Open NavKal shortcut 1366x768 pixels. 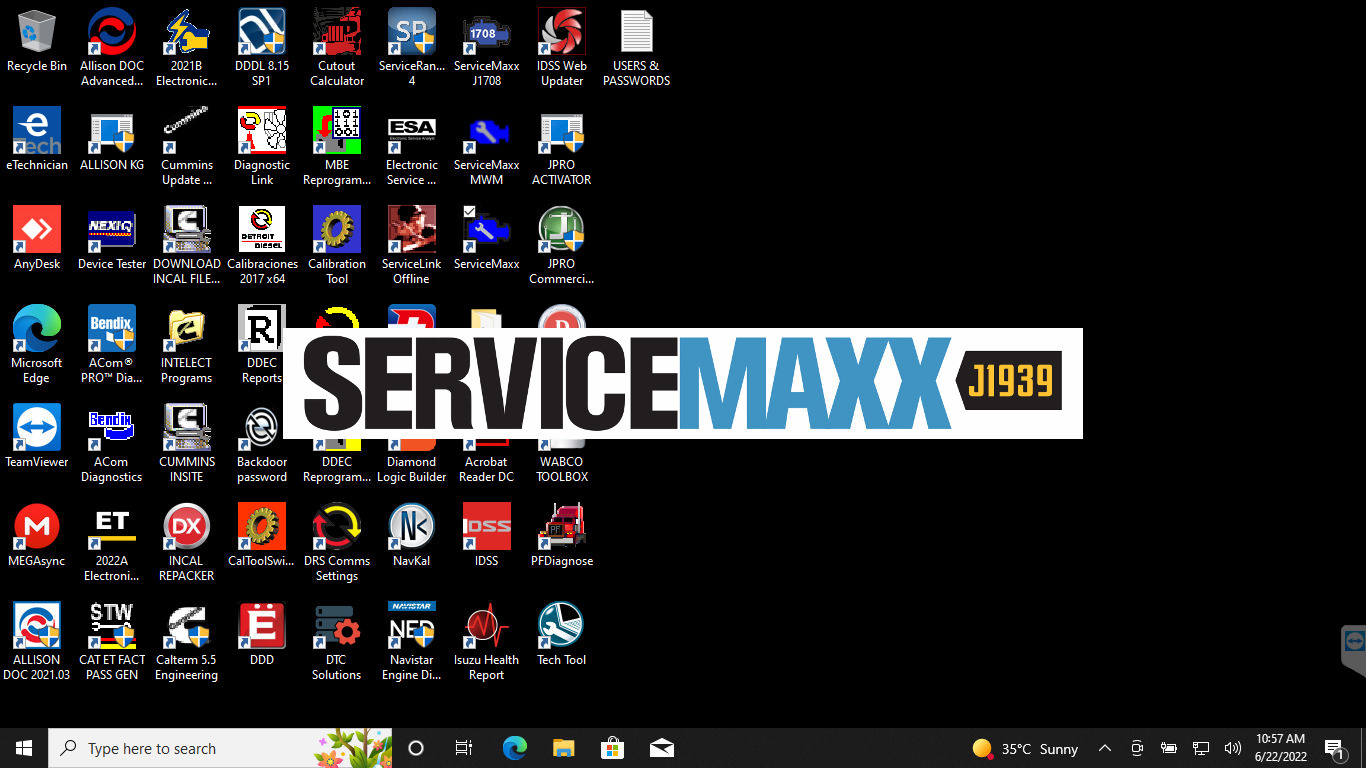pos(412,536)
